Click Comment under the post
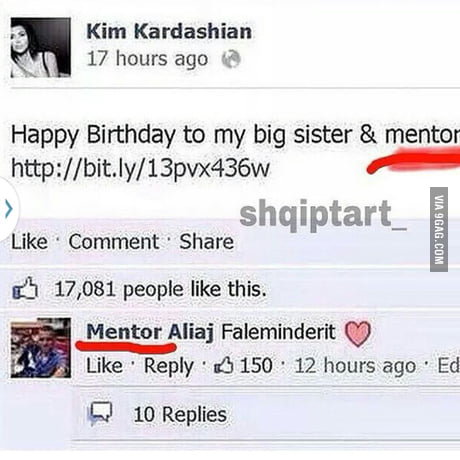Image resolution: width=460 pixels, height=460 pixels. point(114,241)
